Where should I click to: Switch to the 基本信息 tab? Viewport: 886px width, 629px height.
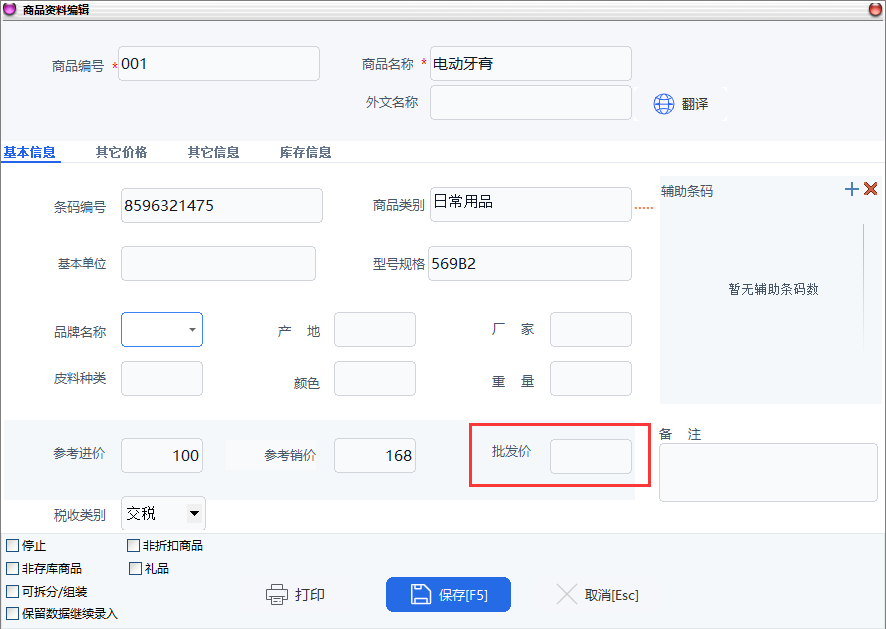(x=29, y=152)
